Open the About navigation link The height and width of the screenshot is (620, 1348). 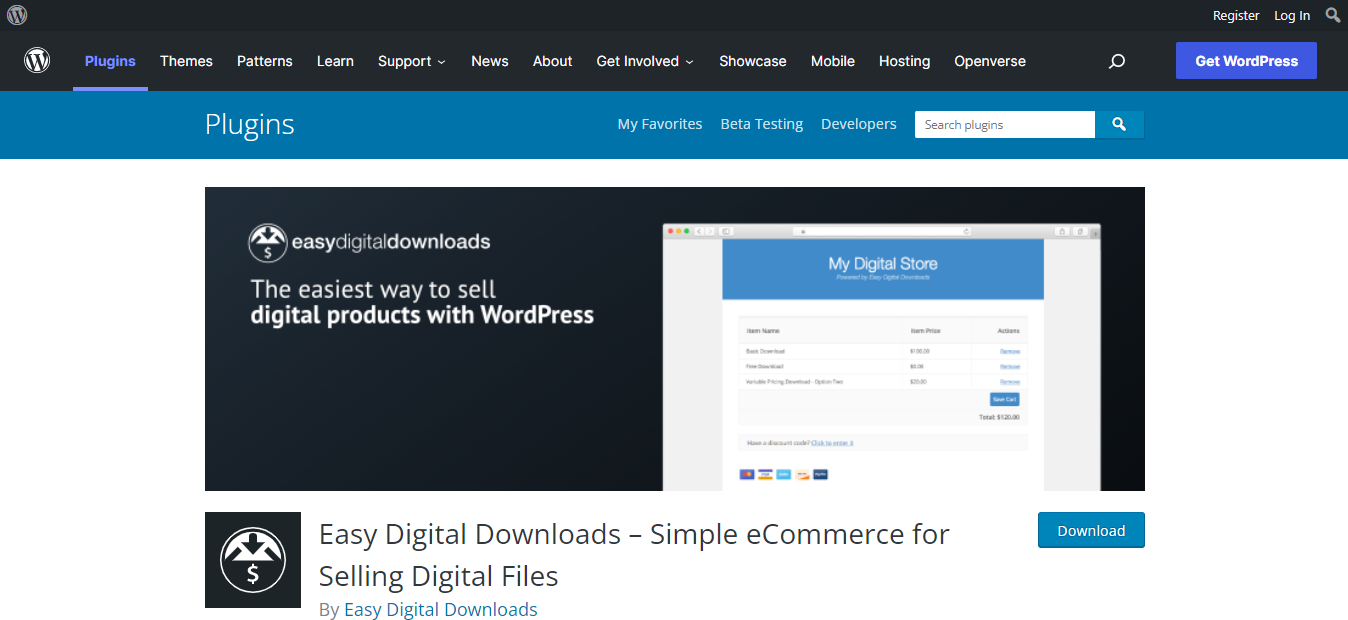552,61
